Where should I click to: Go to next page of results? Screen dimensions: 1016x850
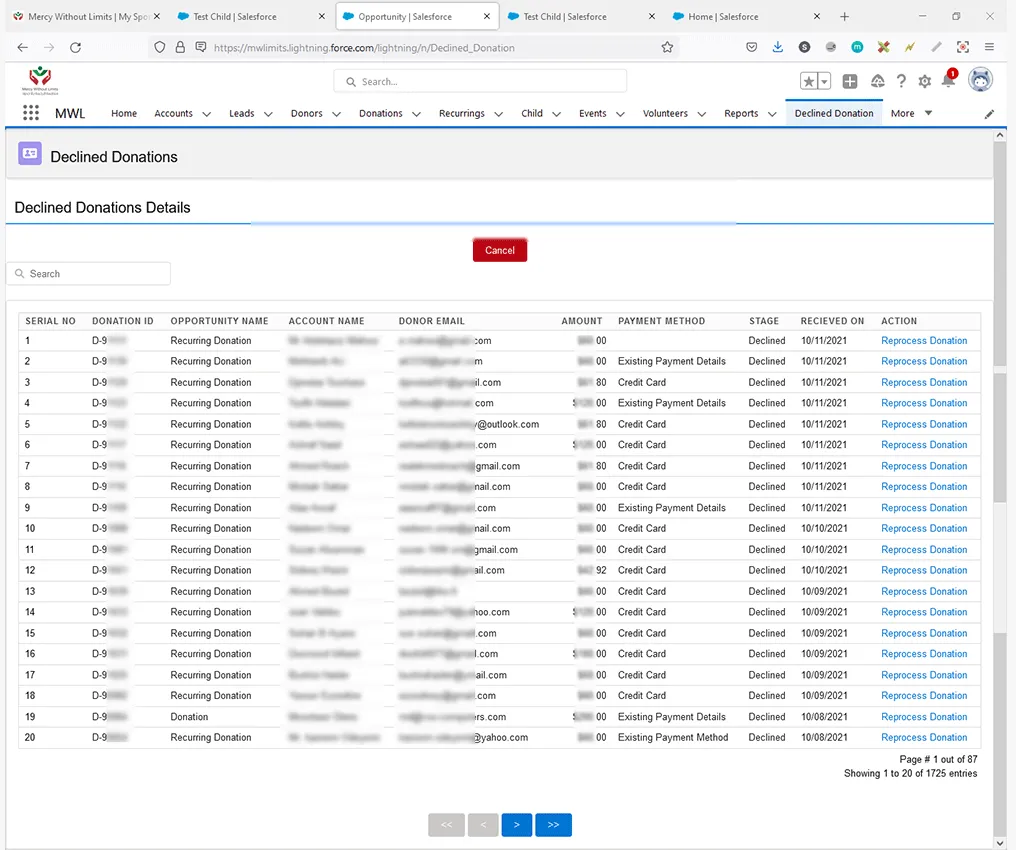(516, 825)
